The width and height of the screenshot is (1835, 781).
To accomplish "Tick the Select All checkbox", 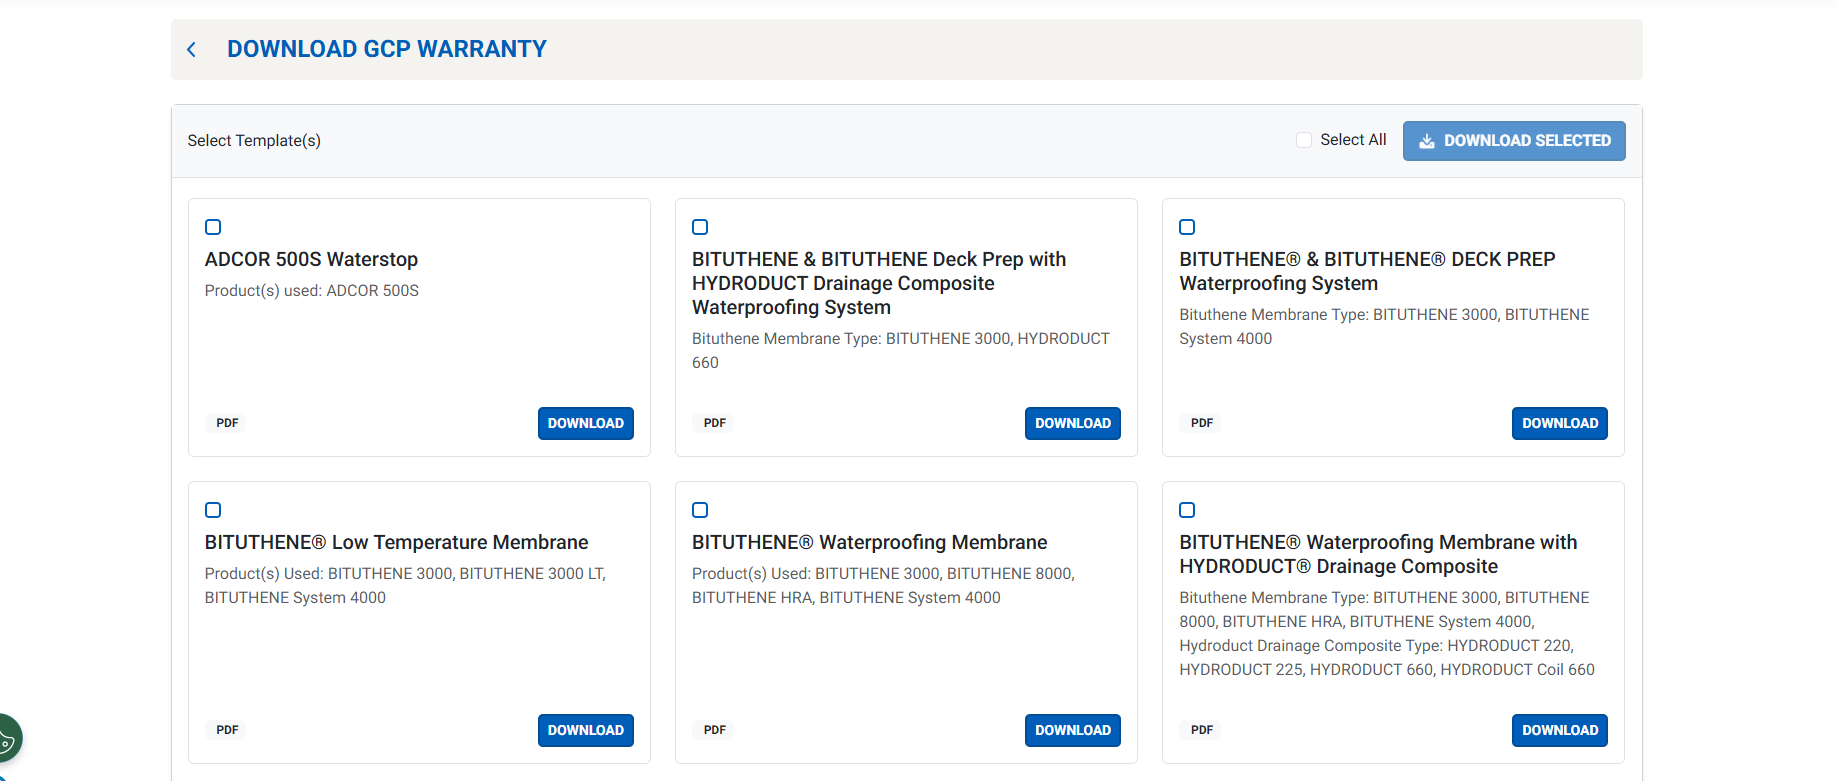I will [1304, 140].
